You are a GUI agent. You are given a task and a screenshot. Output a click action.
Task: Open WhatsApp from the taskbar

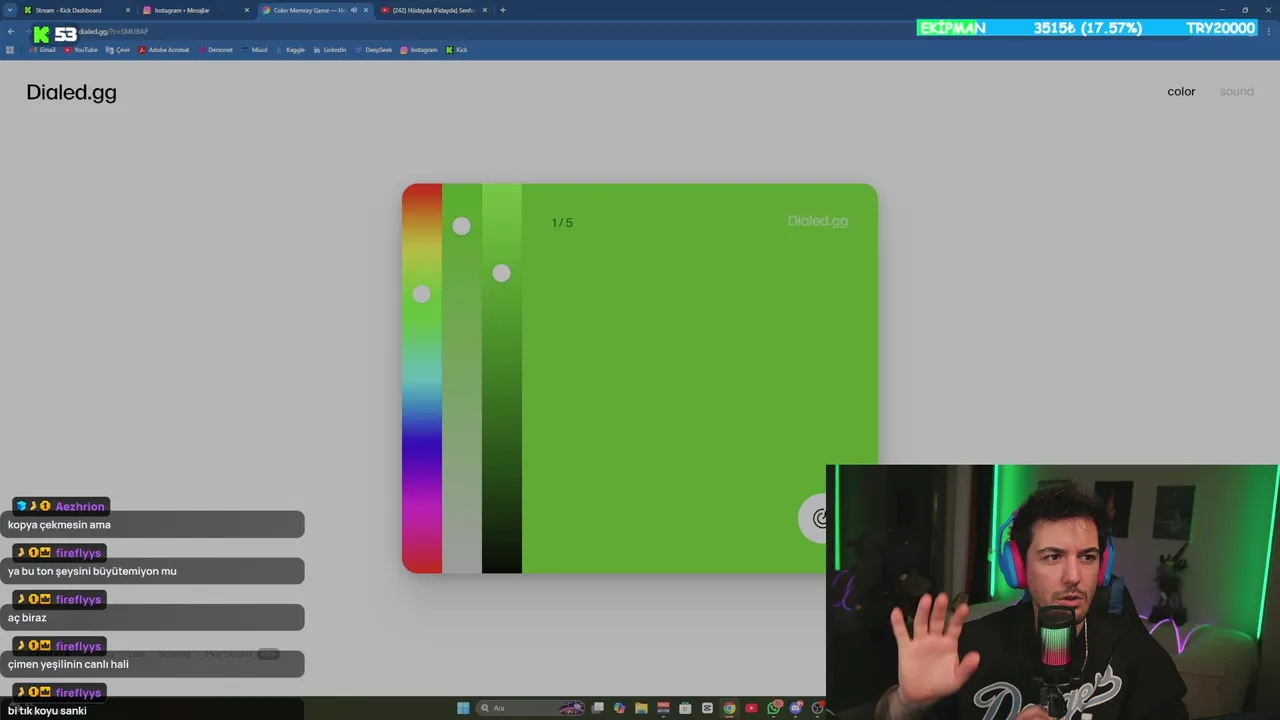tap(774, 708)
